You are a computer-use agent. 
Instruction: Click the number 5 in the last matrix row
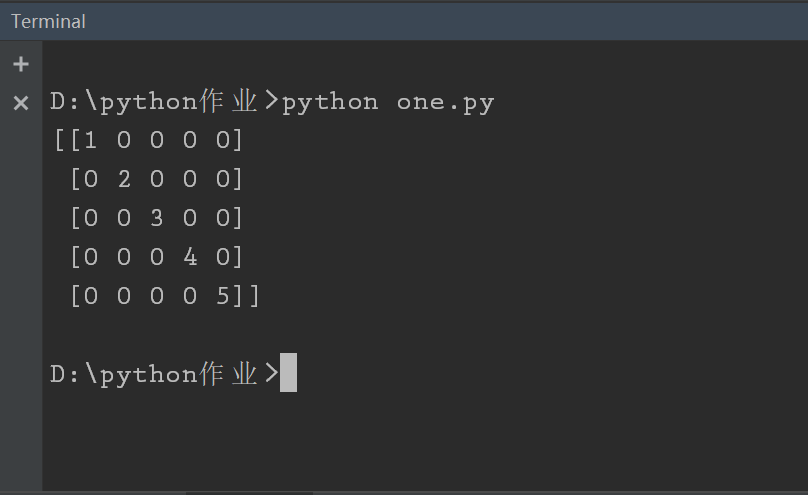223,296
